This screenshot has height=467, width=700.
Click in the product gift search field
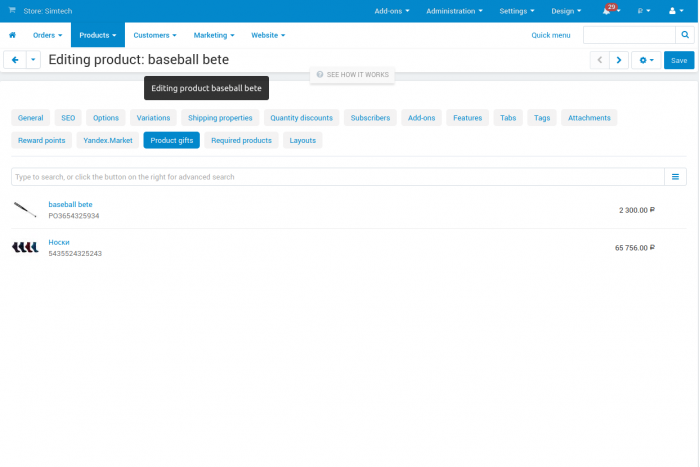(x=338, y=177)
